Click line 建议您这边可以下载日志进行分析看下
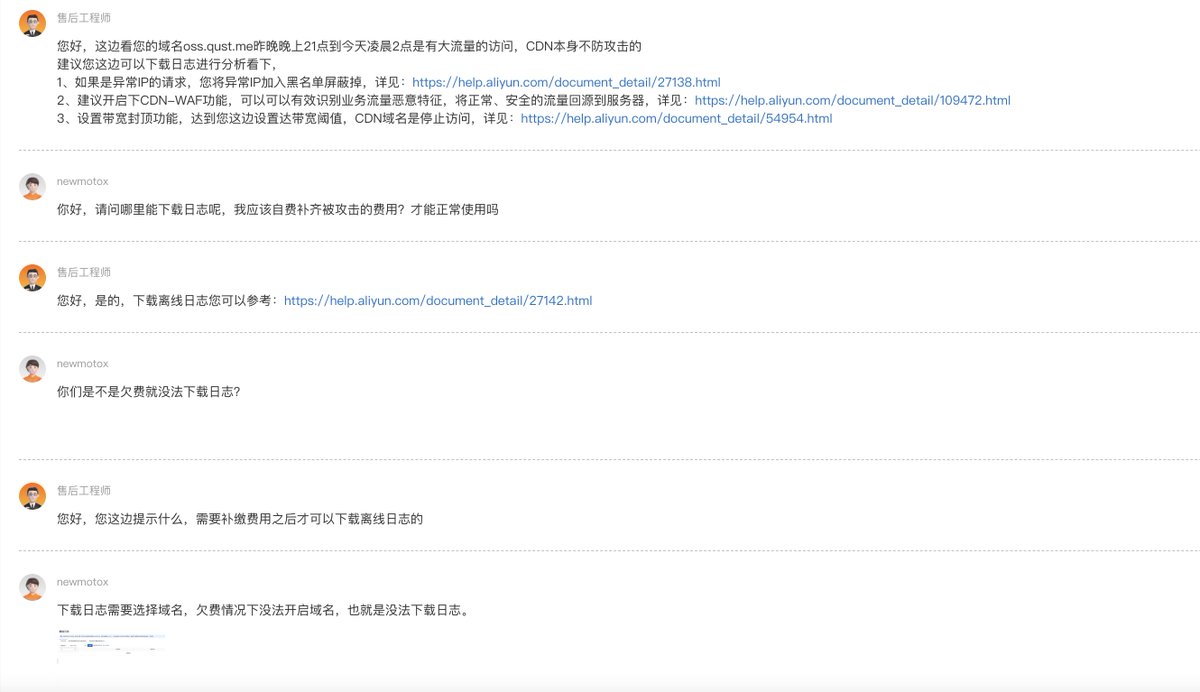 pyautogui.click(x=167, y=64)
